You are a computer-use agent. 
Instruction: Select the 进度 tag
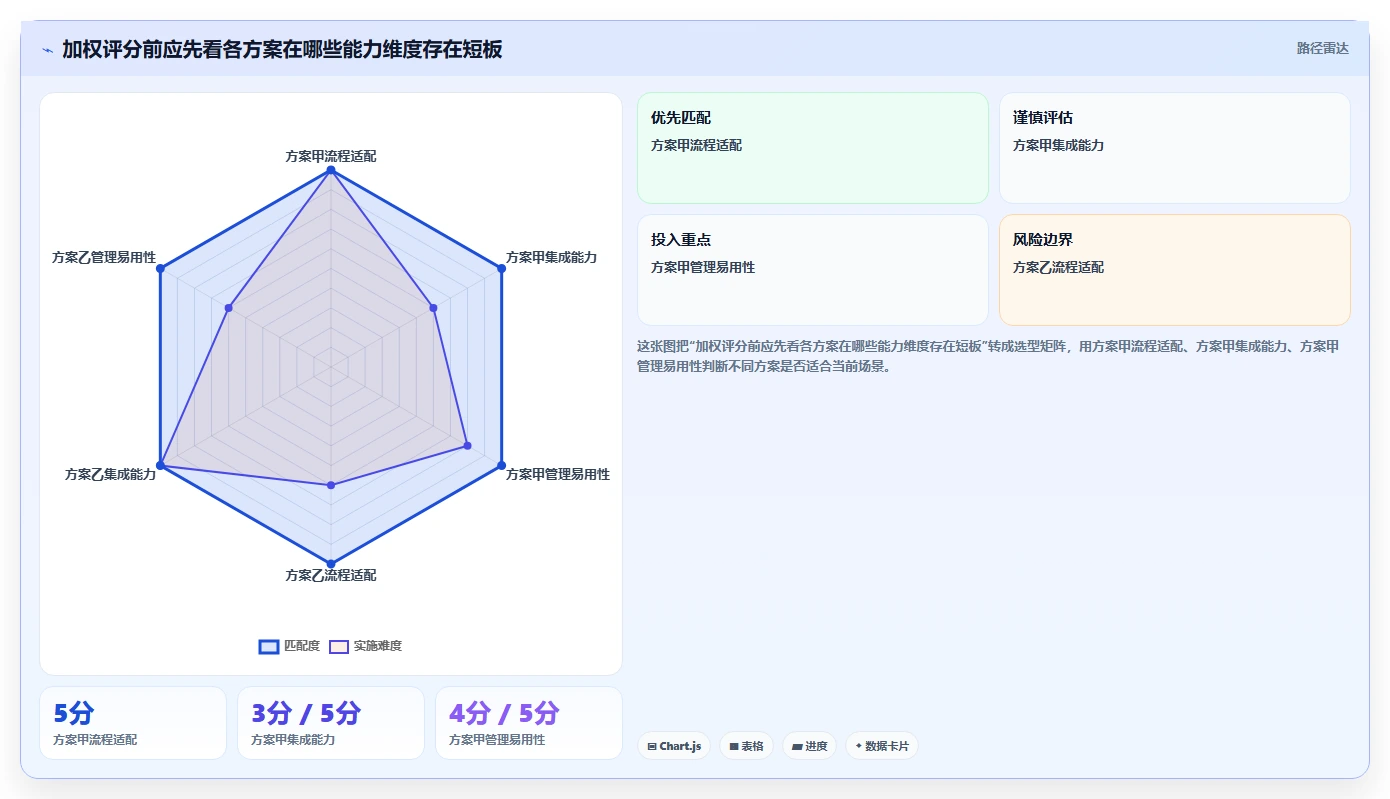[809, 746]
